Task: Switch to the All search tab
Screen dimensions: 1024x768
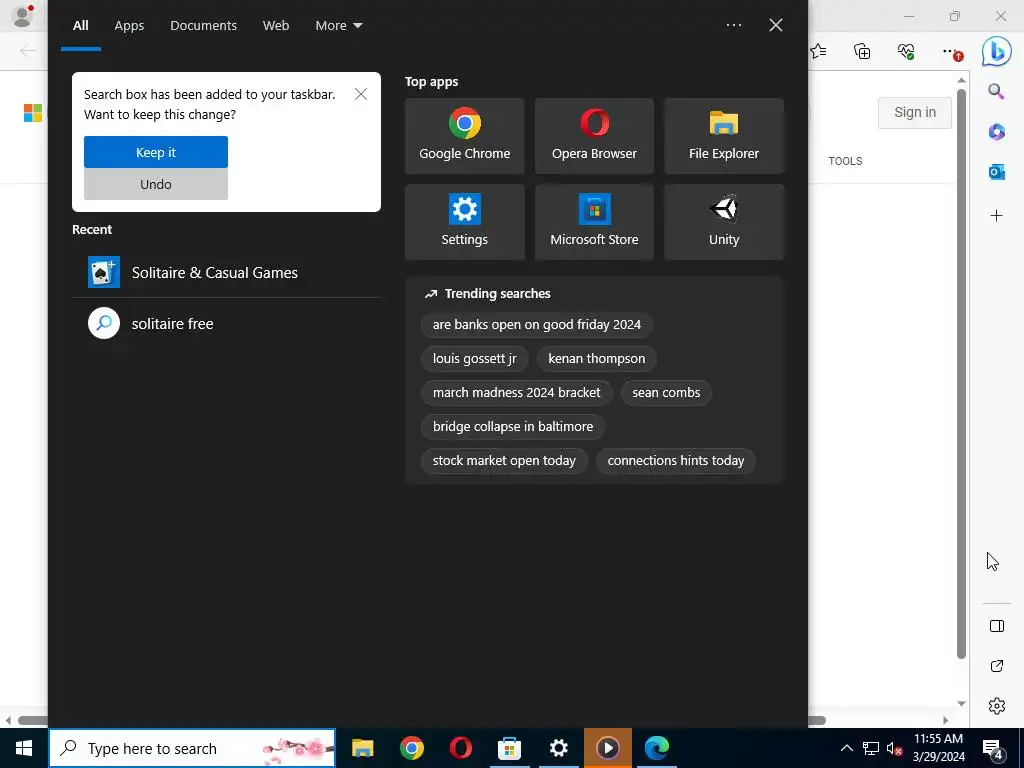Action: (80, 25)
